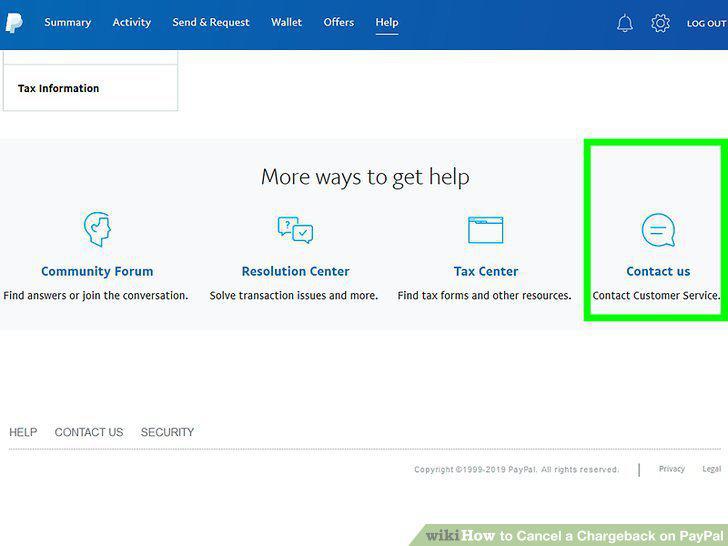Click the Community Forum head icon

coord(97,229)
